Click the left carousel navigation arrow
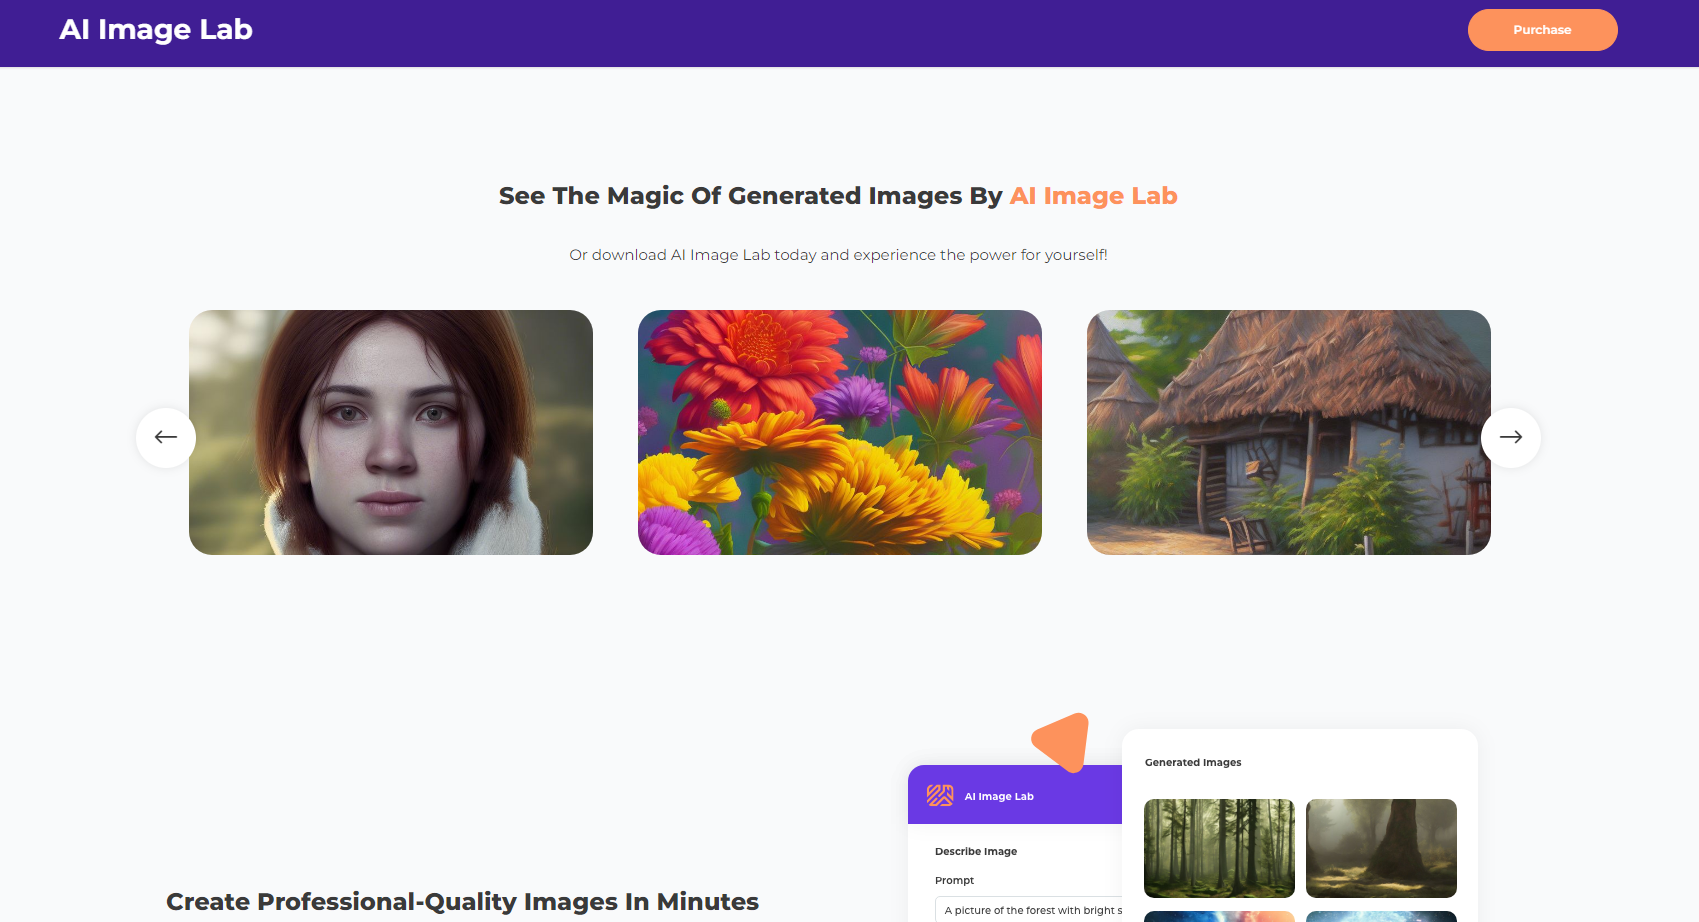This screenshot has height=922, width=1699. tap(165, 437)
